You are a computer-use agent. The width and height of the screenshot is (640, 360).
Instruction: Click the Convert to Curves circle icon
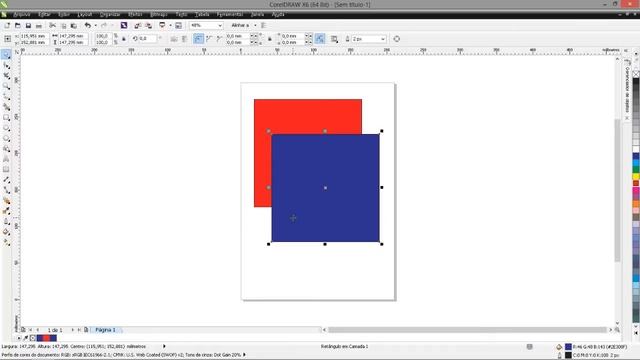click(x=396, y=39)
